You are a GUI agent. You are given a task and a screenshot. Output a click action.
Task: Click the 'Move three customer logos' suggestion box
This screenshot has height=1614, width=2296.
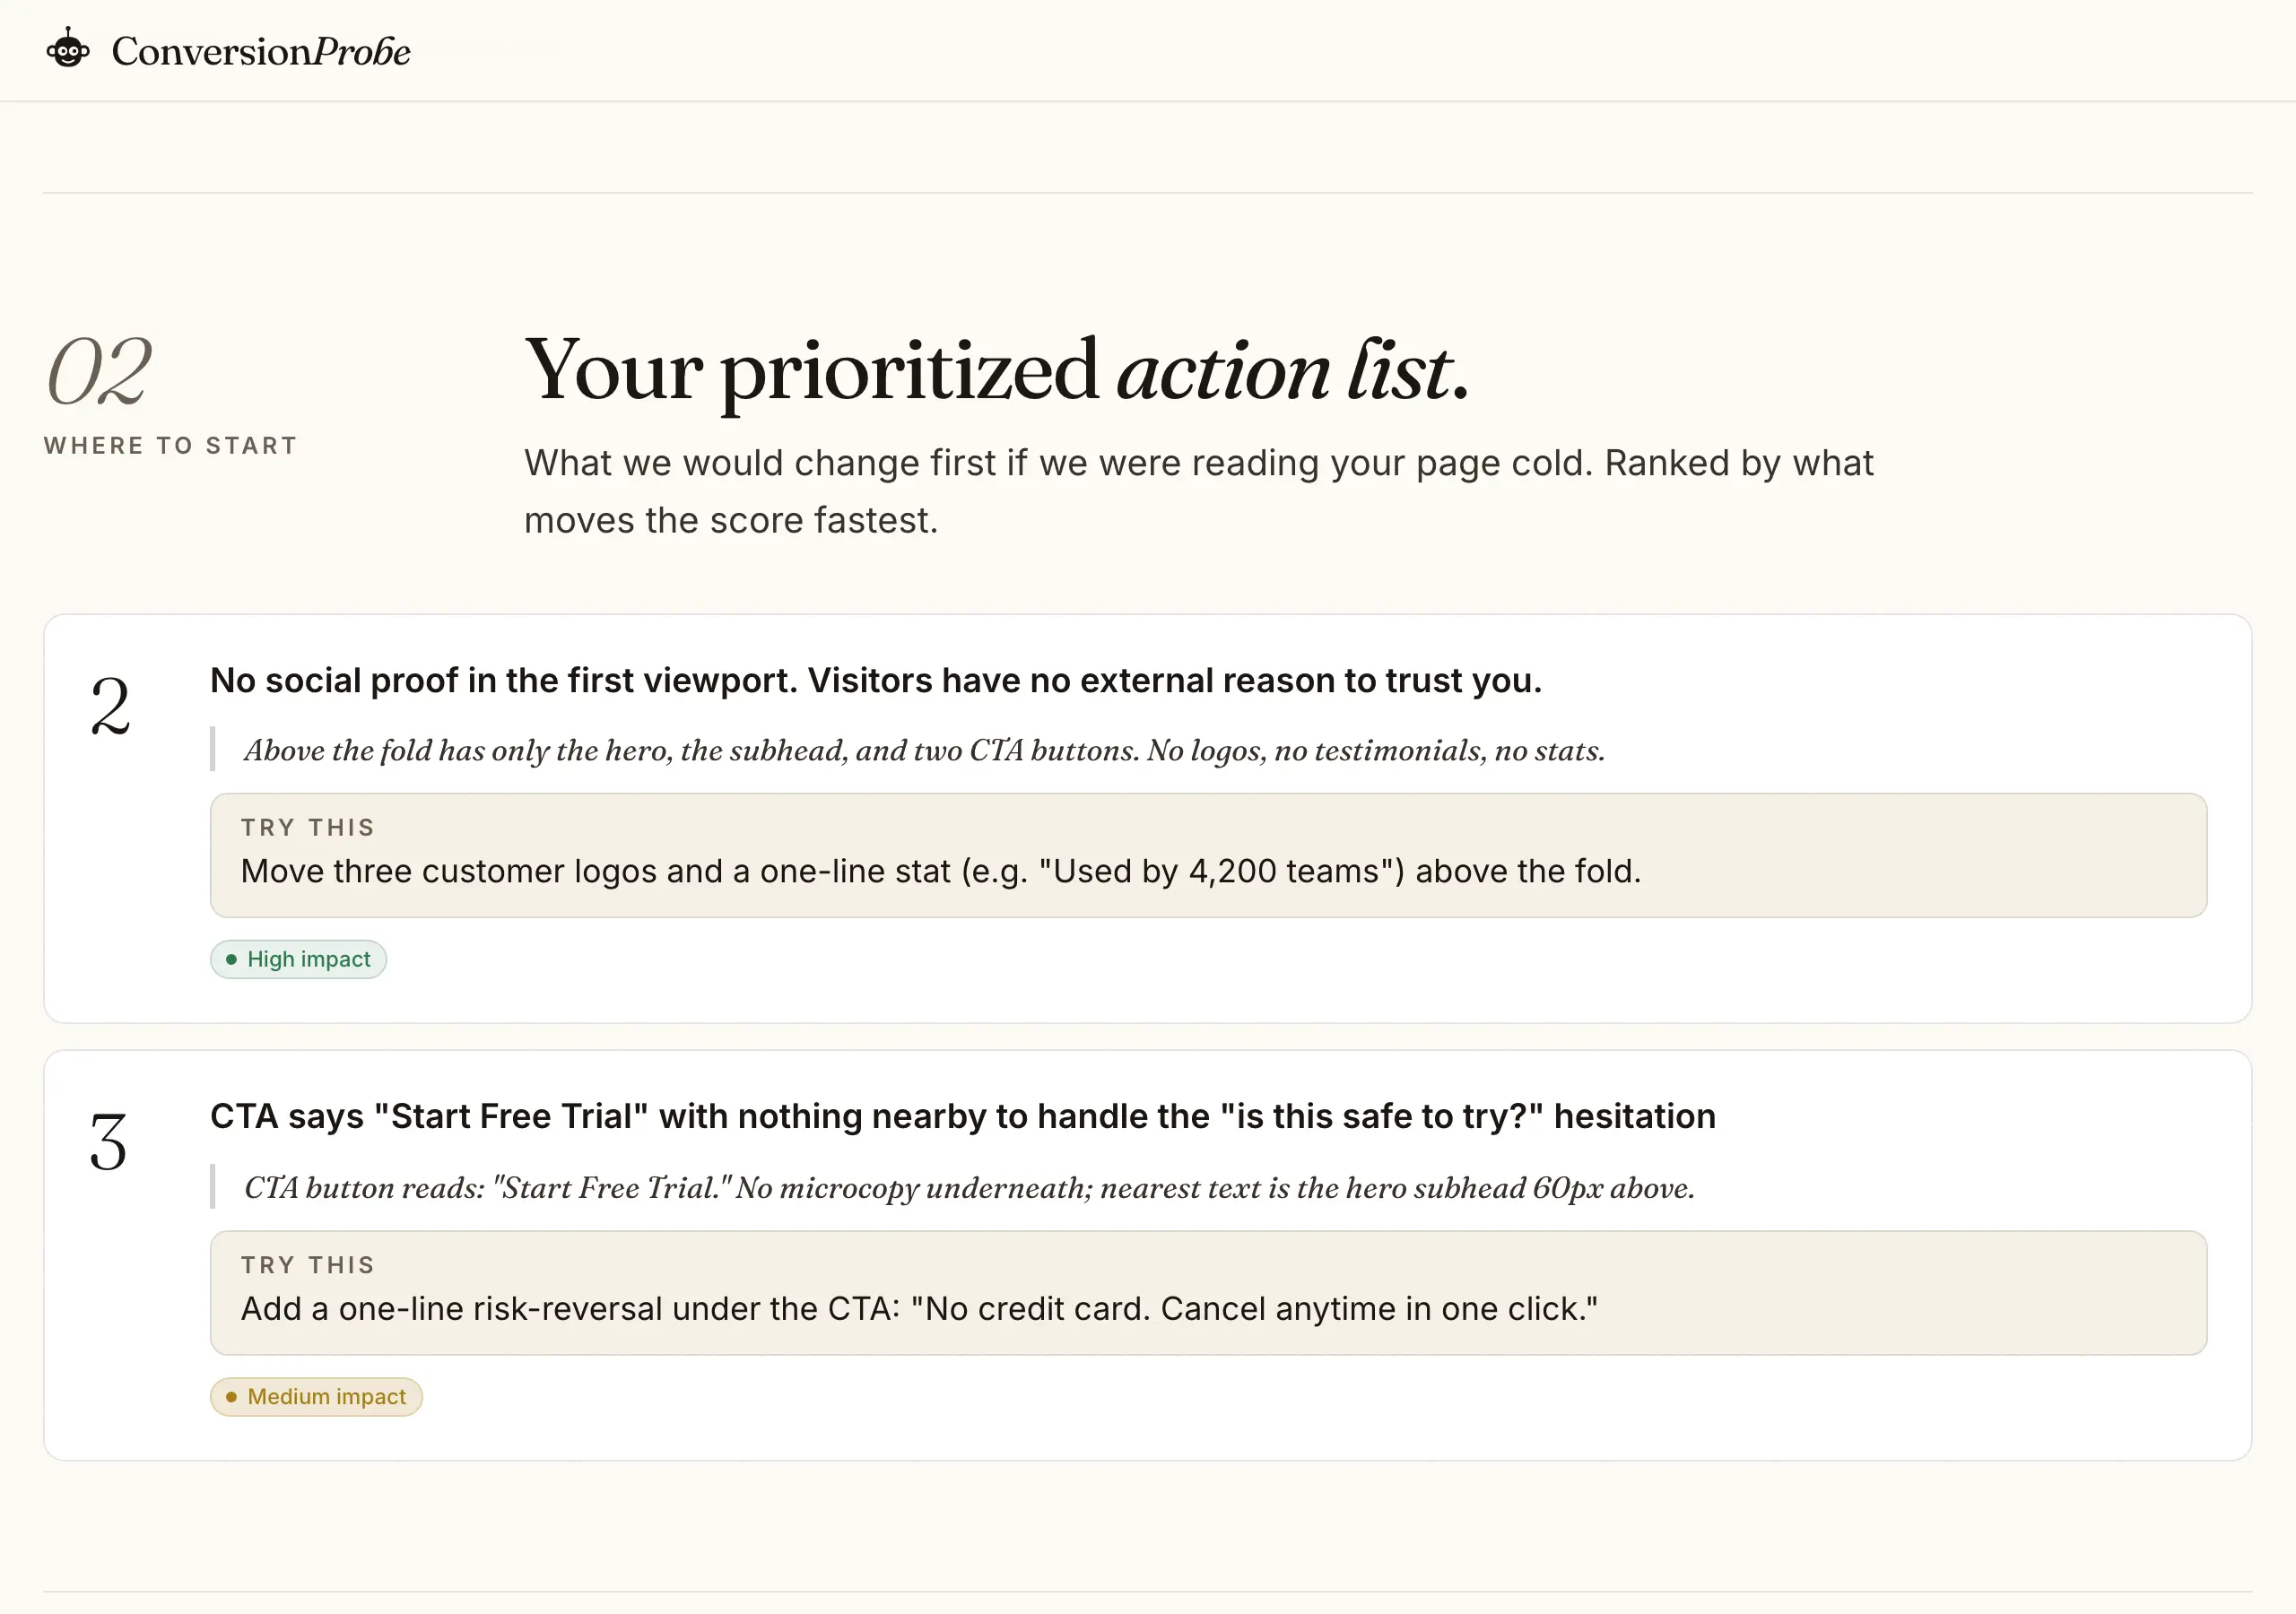(x=1208, y=855)
